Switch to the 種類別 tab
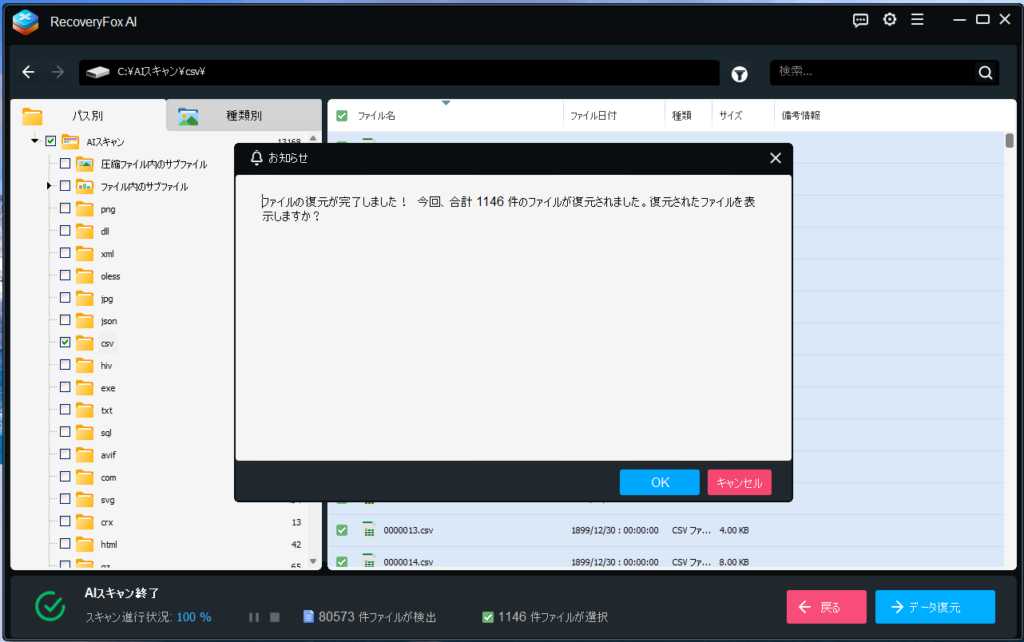Image resolution: width=1024 pixels, height=642 pixels. click(243, 115)
